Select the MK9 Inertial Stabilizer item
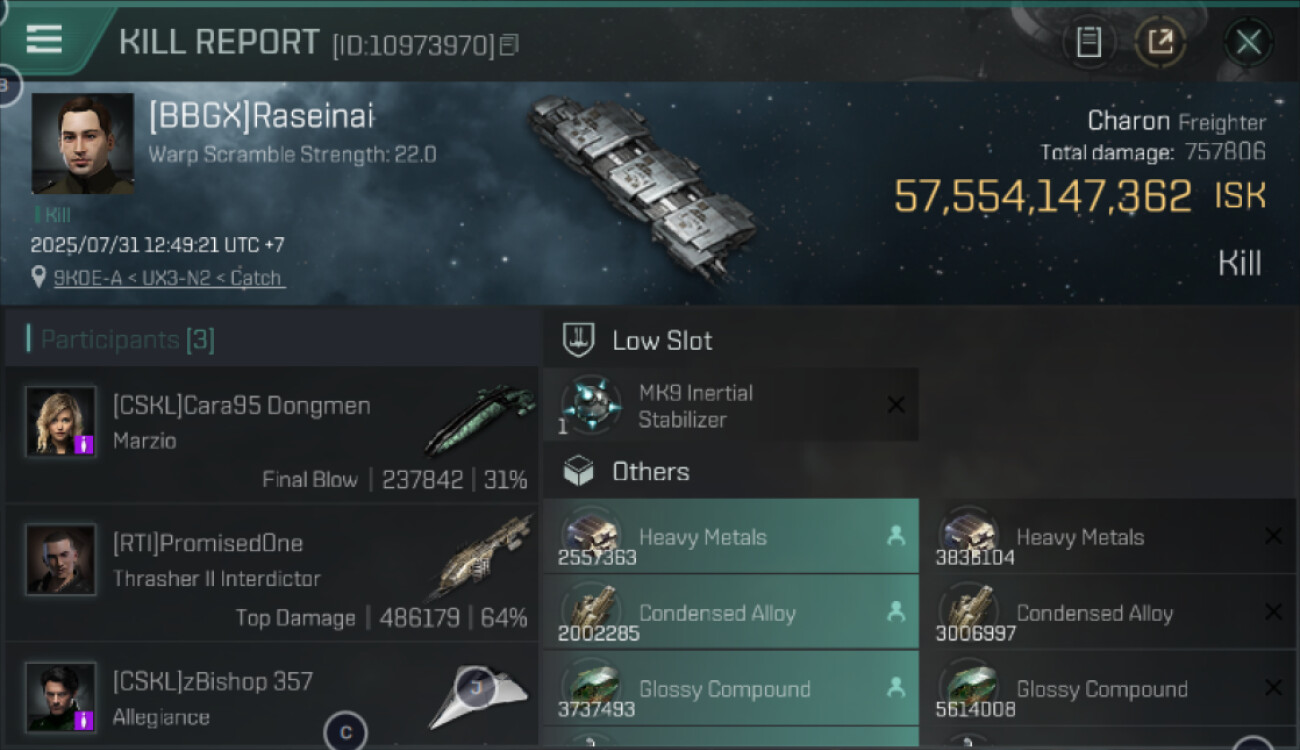Viewport: 1300px width, 750px height. (730, 405)
